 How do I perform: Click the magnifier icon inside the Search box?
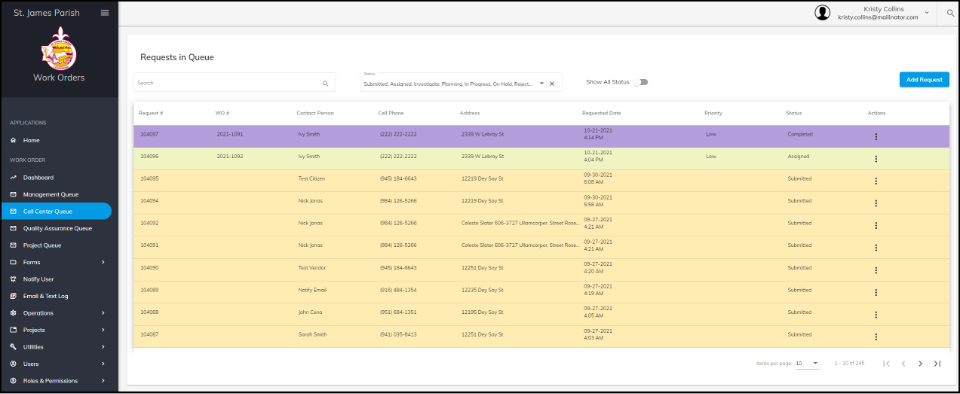(x=326, y=83)
